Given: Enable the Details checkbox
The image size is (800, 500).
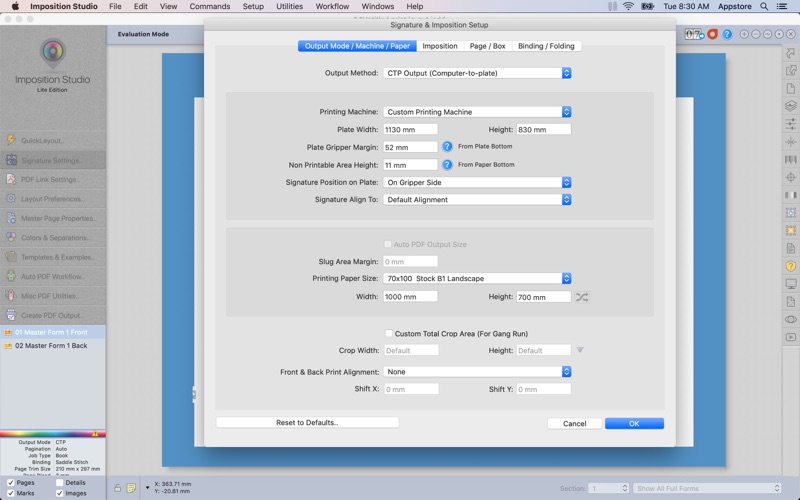Looking at the screenshot, I should click(x=59, y=483).
